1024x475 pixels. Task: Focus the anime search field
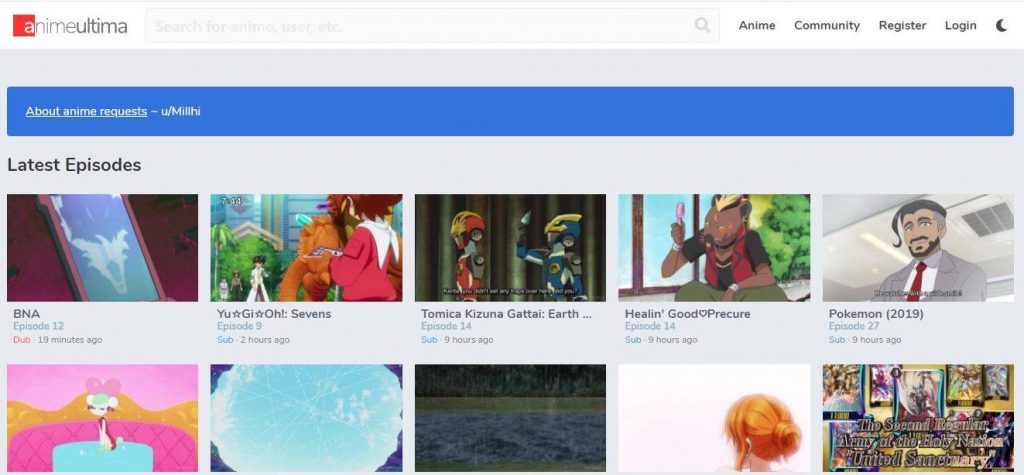coord(432,25)
